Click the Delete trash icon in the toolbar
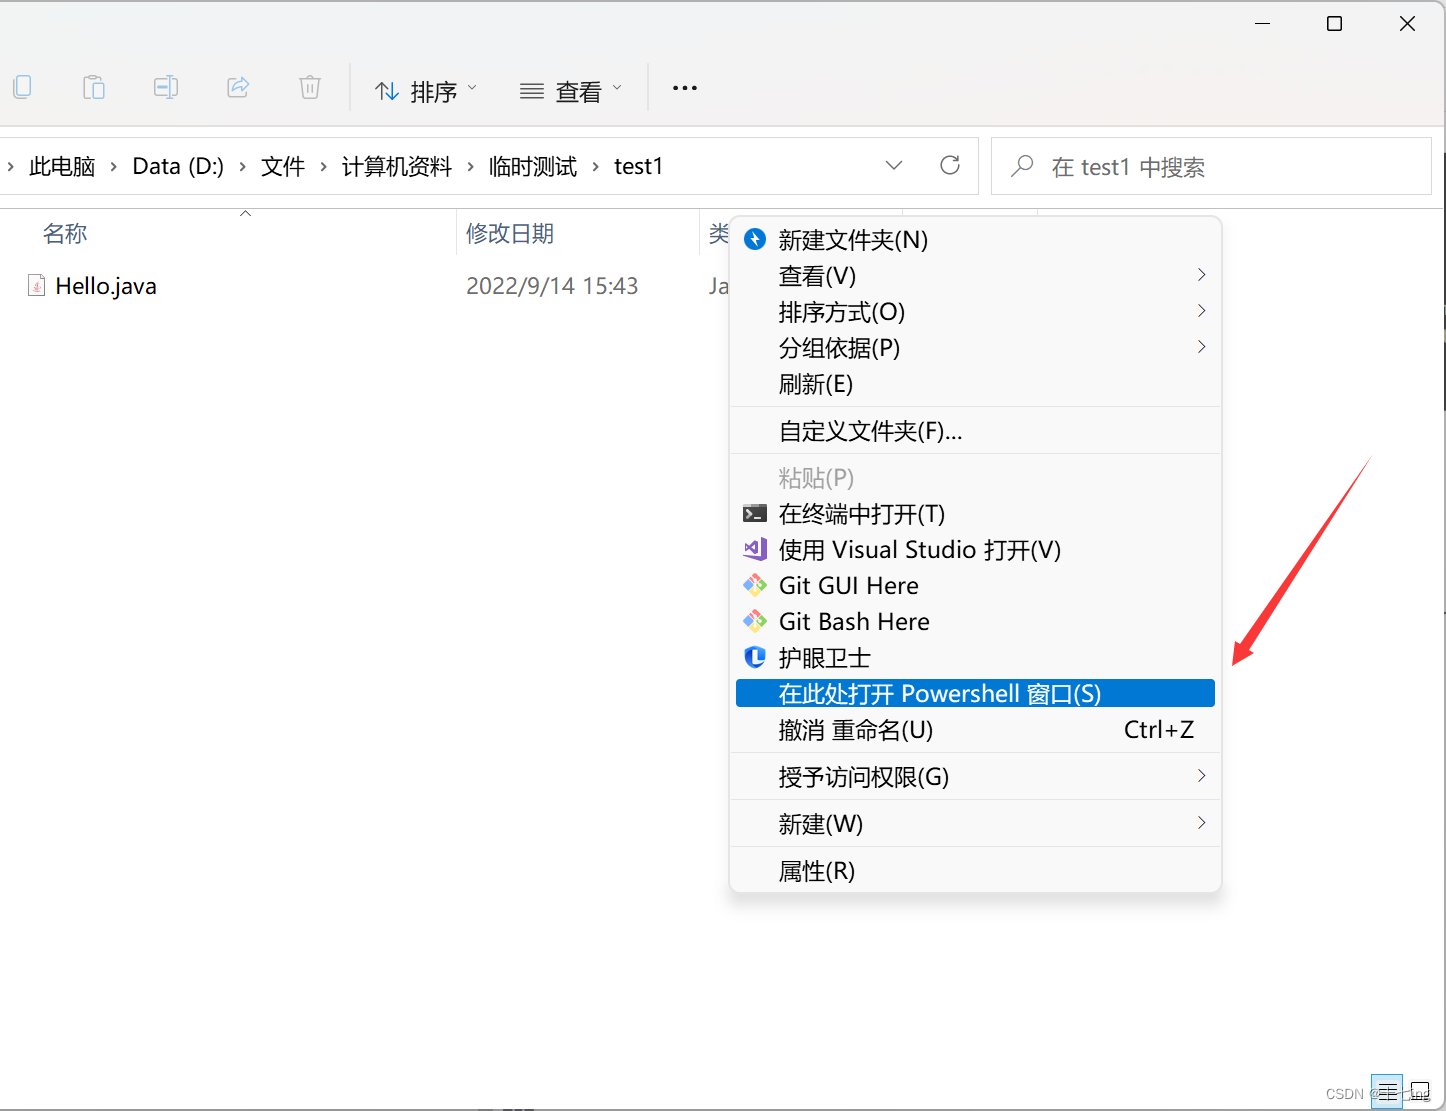 point(309,87)
